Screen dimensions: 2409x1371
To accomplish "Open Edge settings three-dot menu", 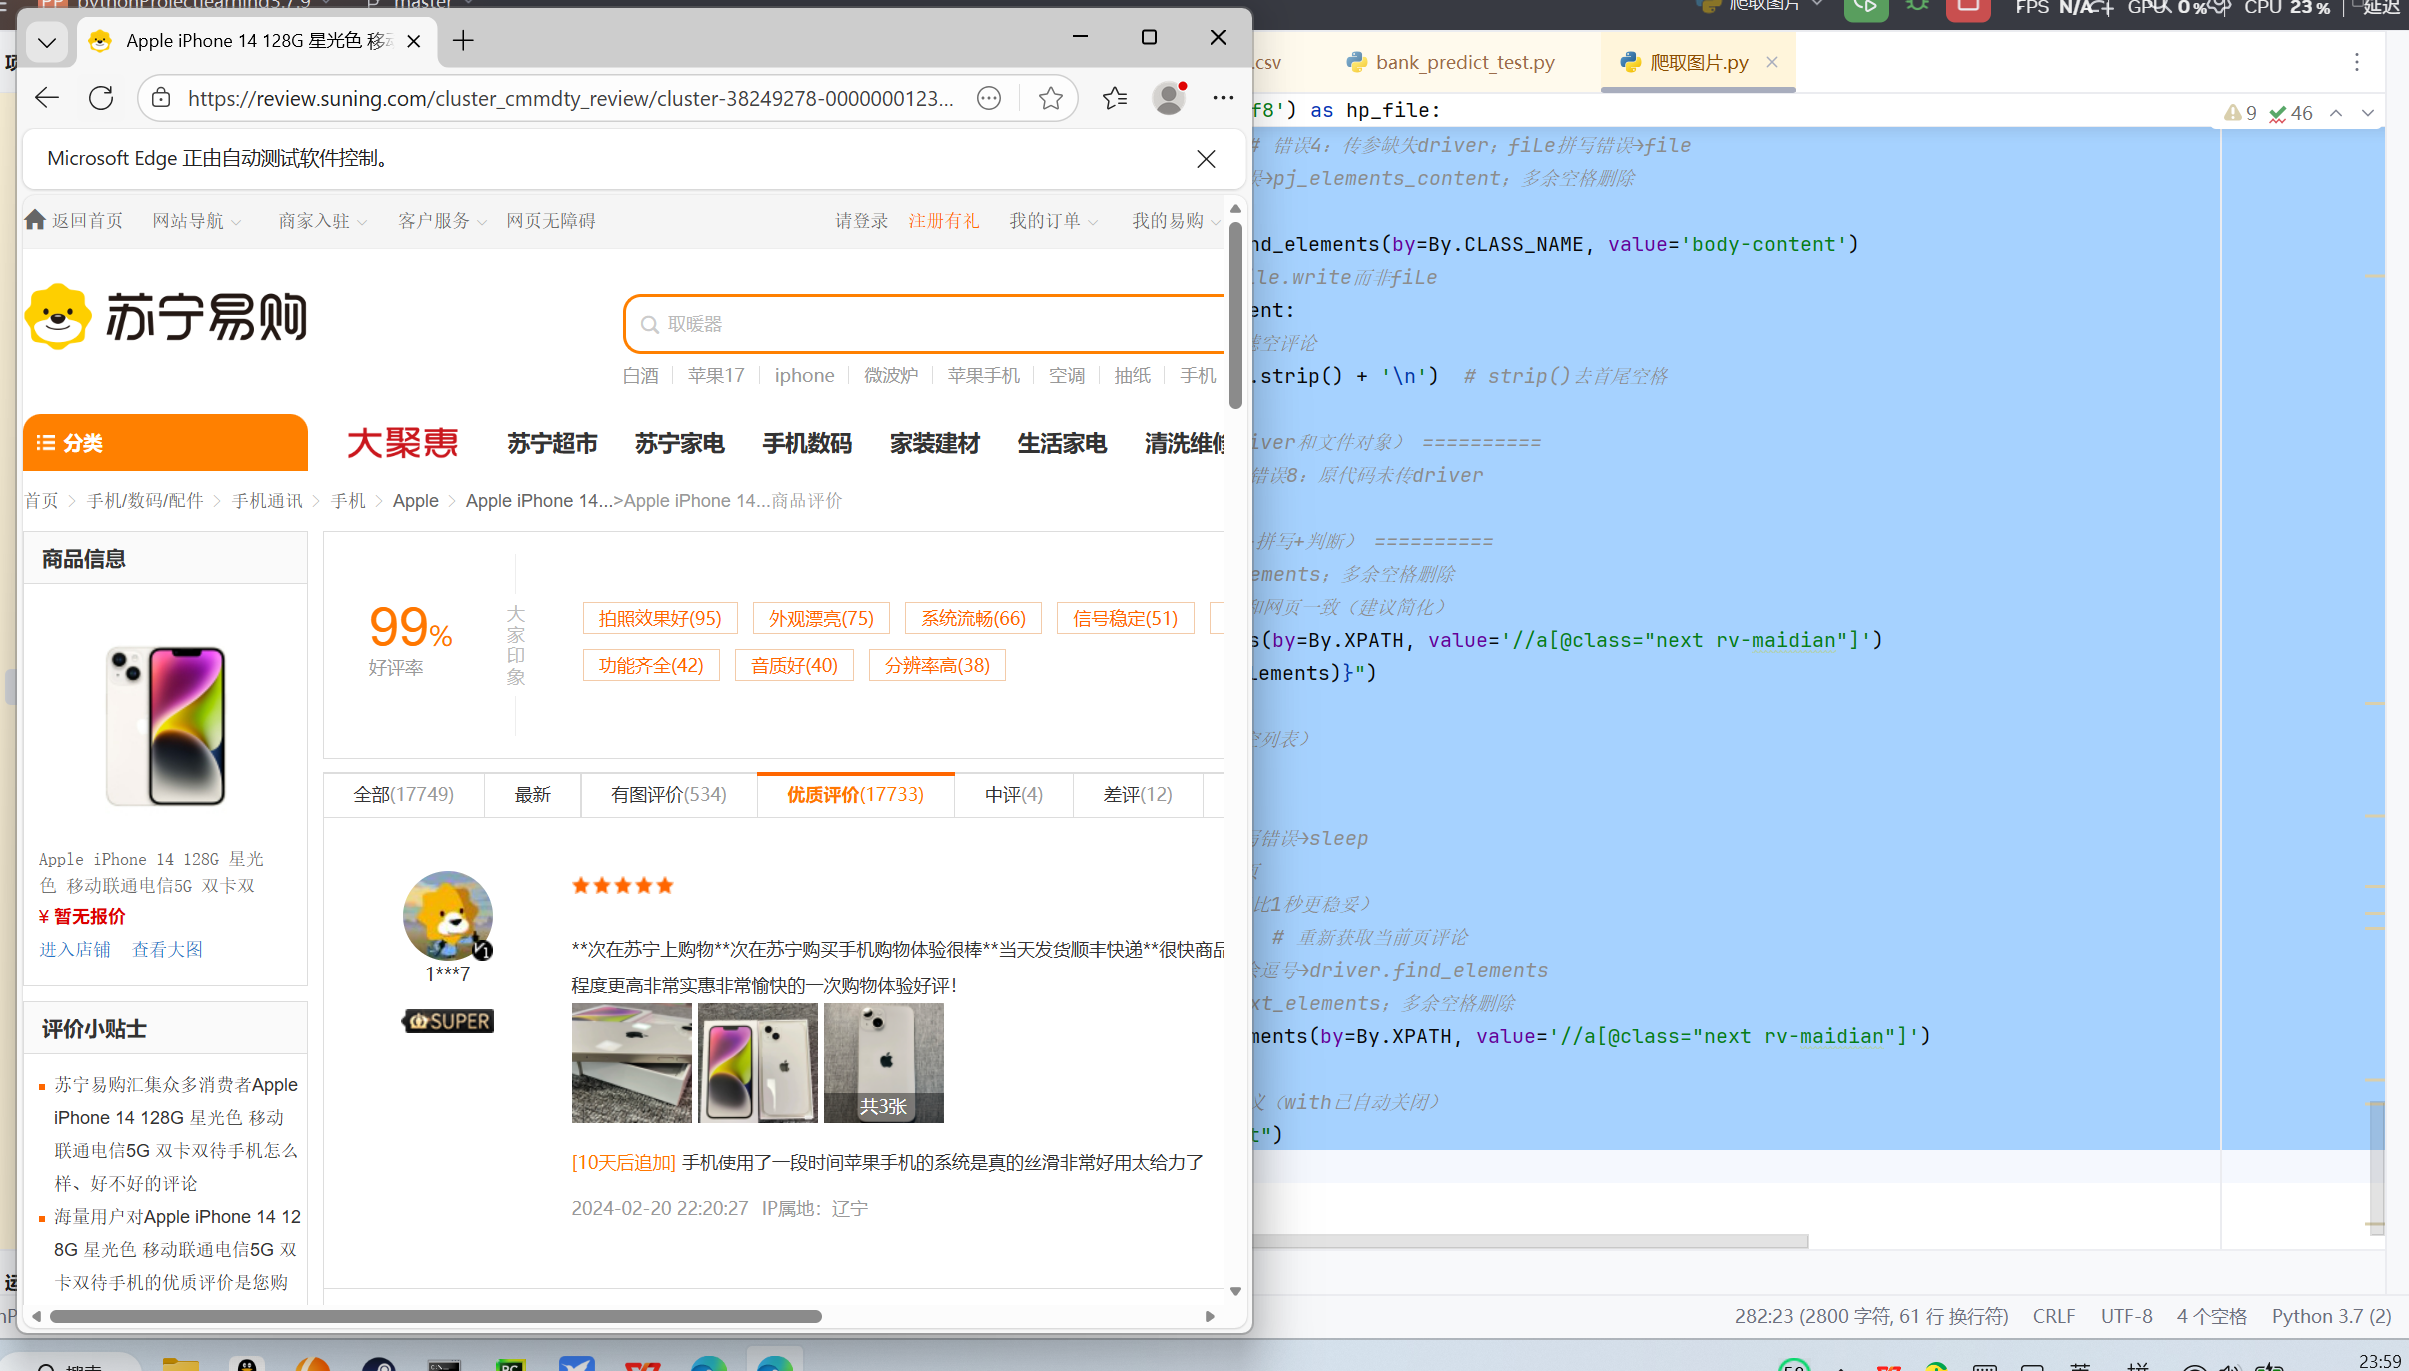I will tap(1223, 98).
